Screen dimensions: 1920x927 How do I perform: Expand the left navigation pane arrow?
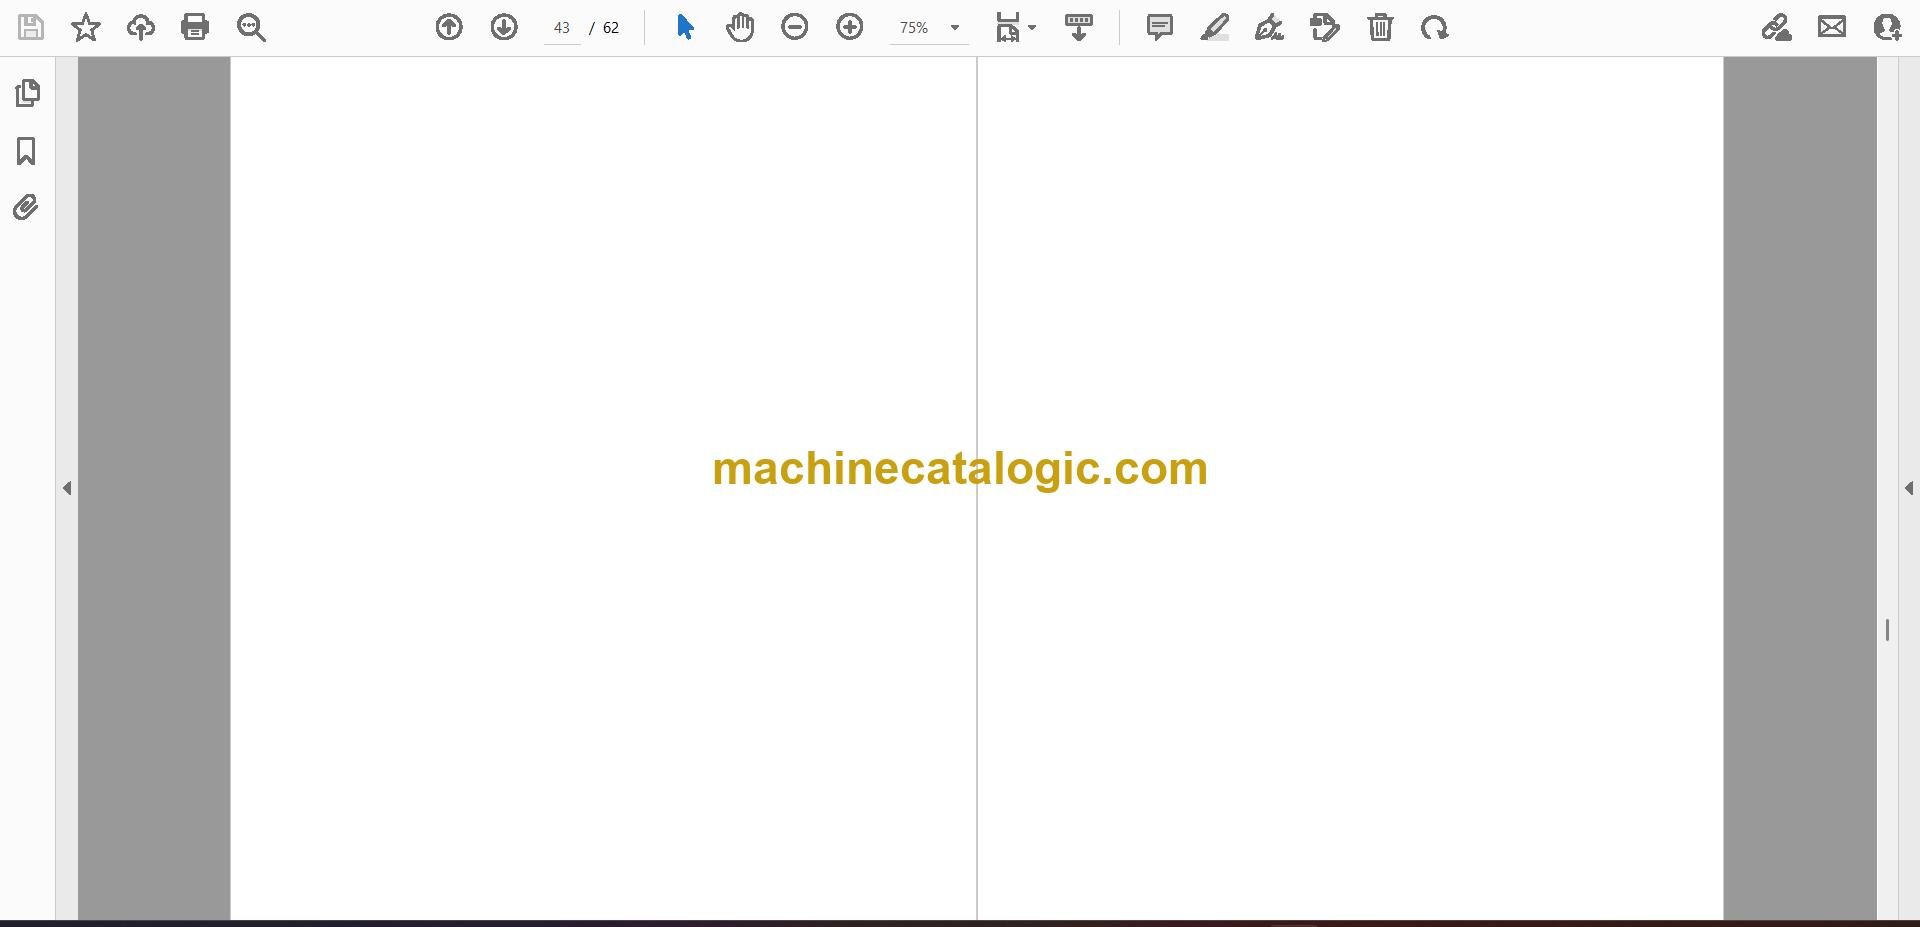67,488
